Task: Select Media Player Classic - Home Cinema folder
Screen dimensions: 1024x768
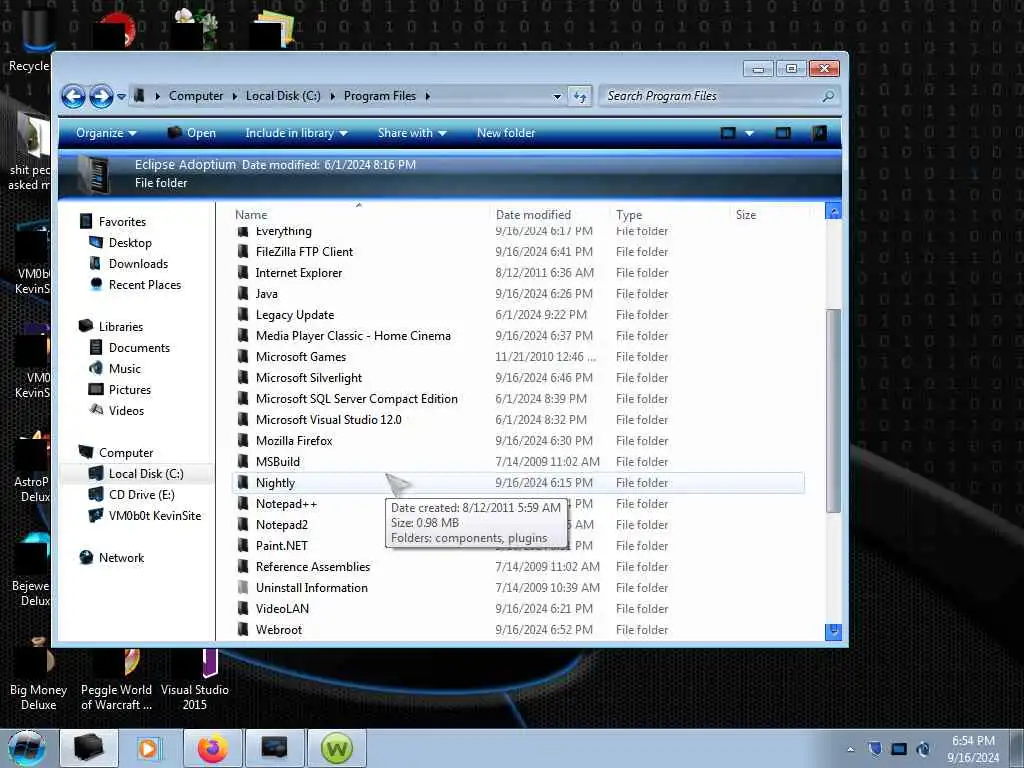Action: click(x=353, y=336)
